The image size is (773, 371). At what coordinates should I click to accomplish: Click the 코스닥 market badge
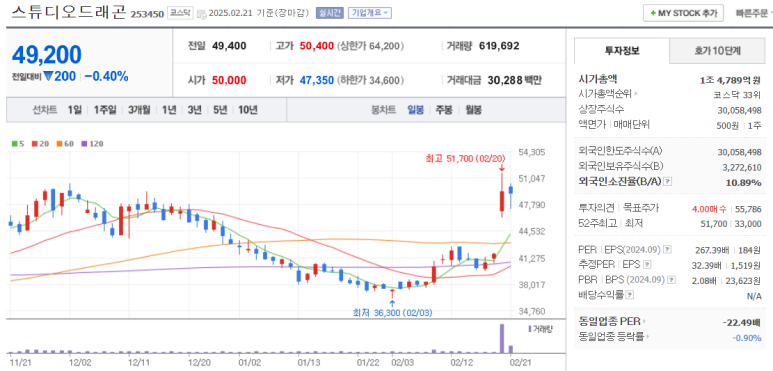[x=179, y=13]
